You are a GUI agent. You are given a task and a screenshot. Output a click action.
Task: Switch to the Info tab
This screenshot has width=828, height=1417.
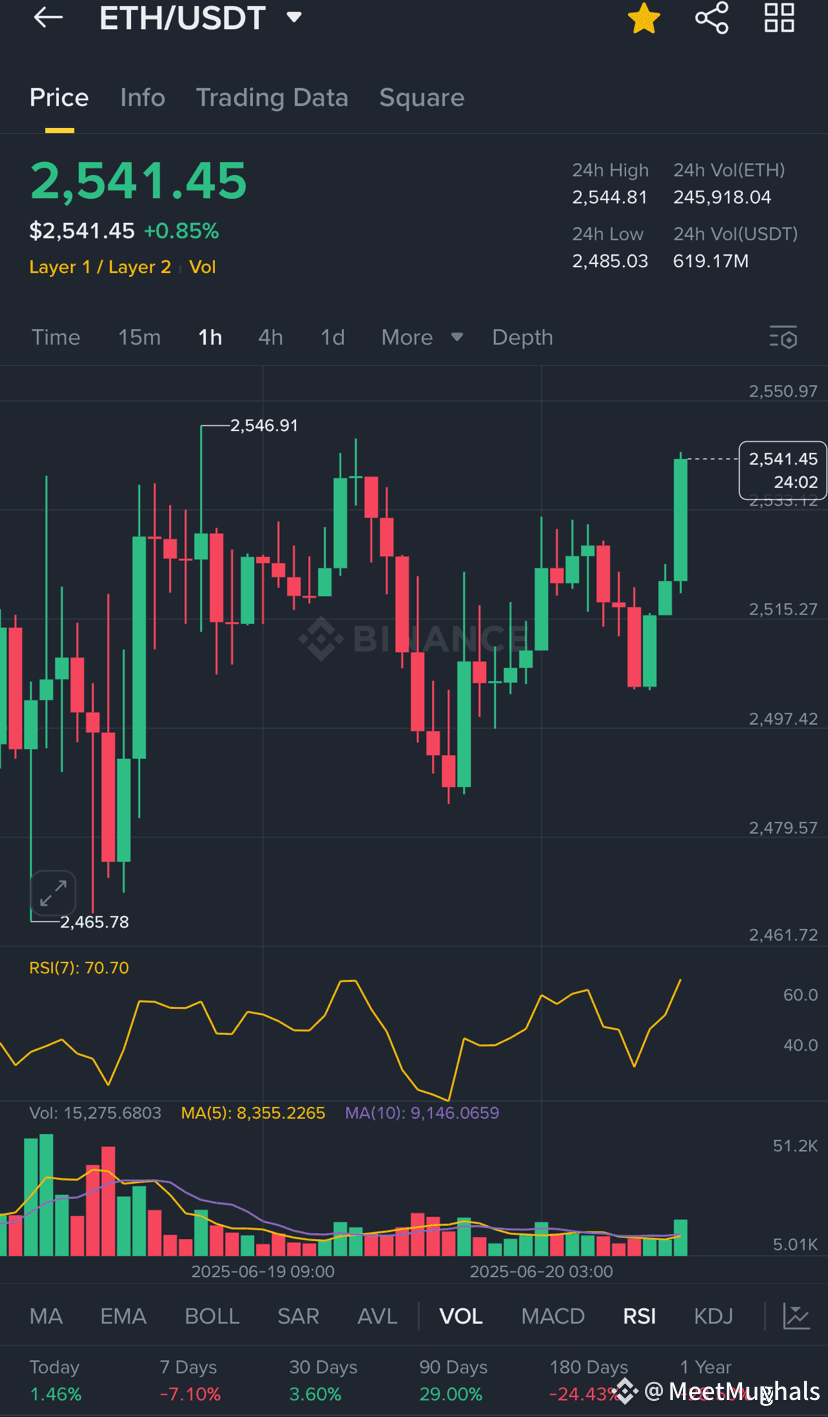[x=142, y=97]
